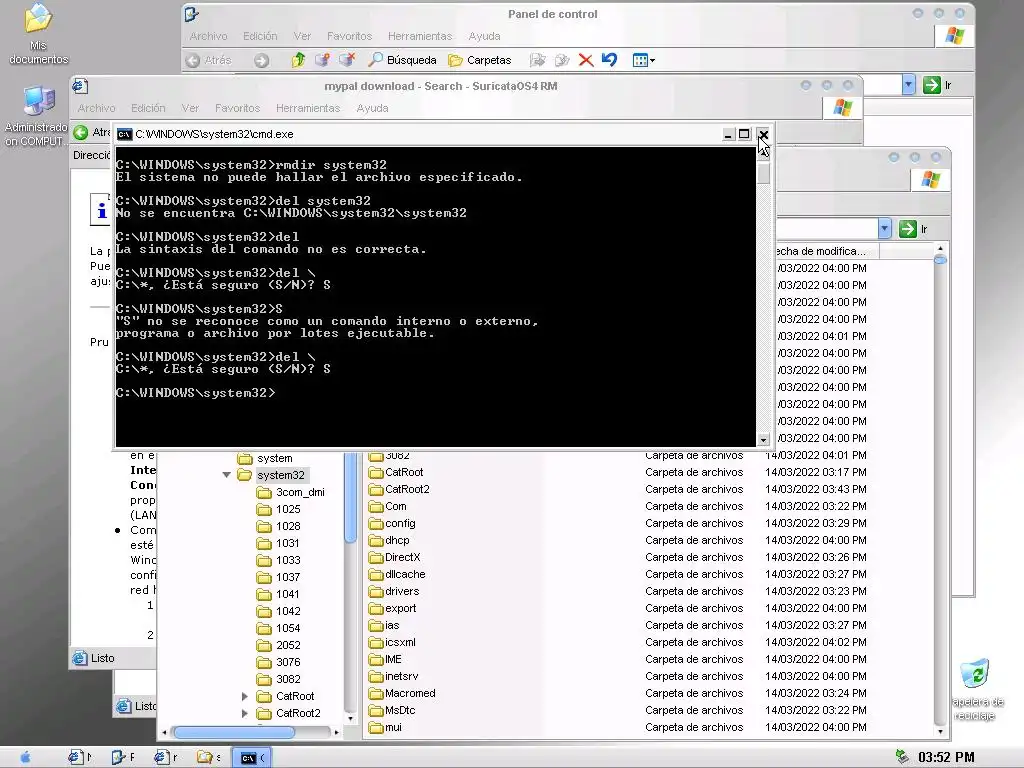Image resolution: width=1024 pixels, height=768 pixels.
Task: Click green back arrow in mypal download window
Action: (x=81, y=133)
